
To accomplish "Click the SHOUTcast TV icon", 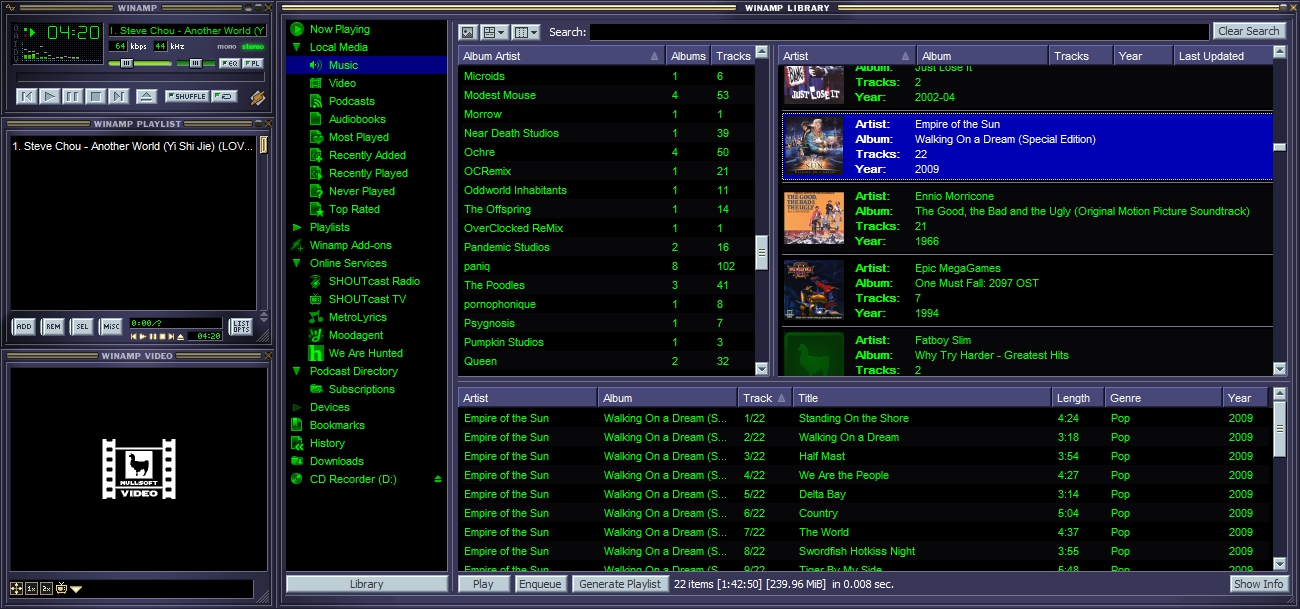I will [316, 299].
